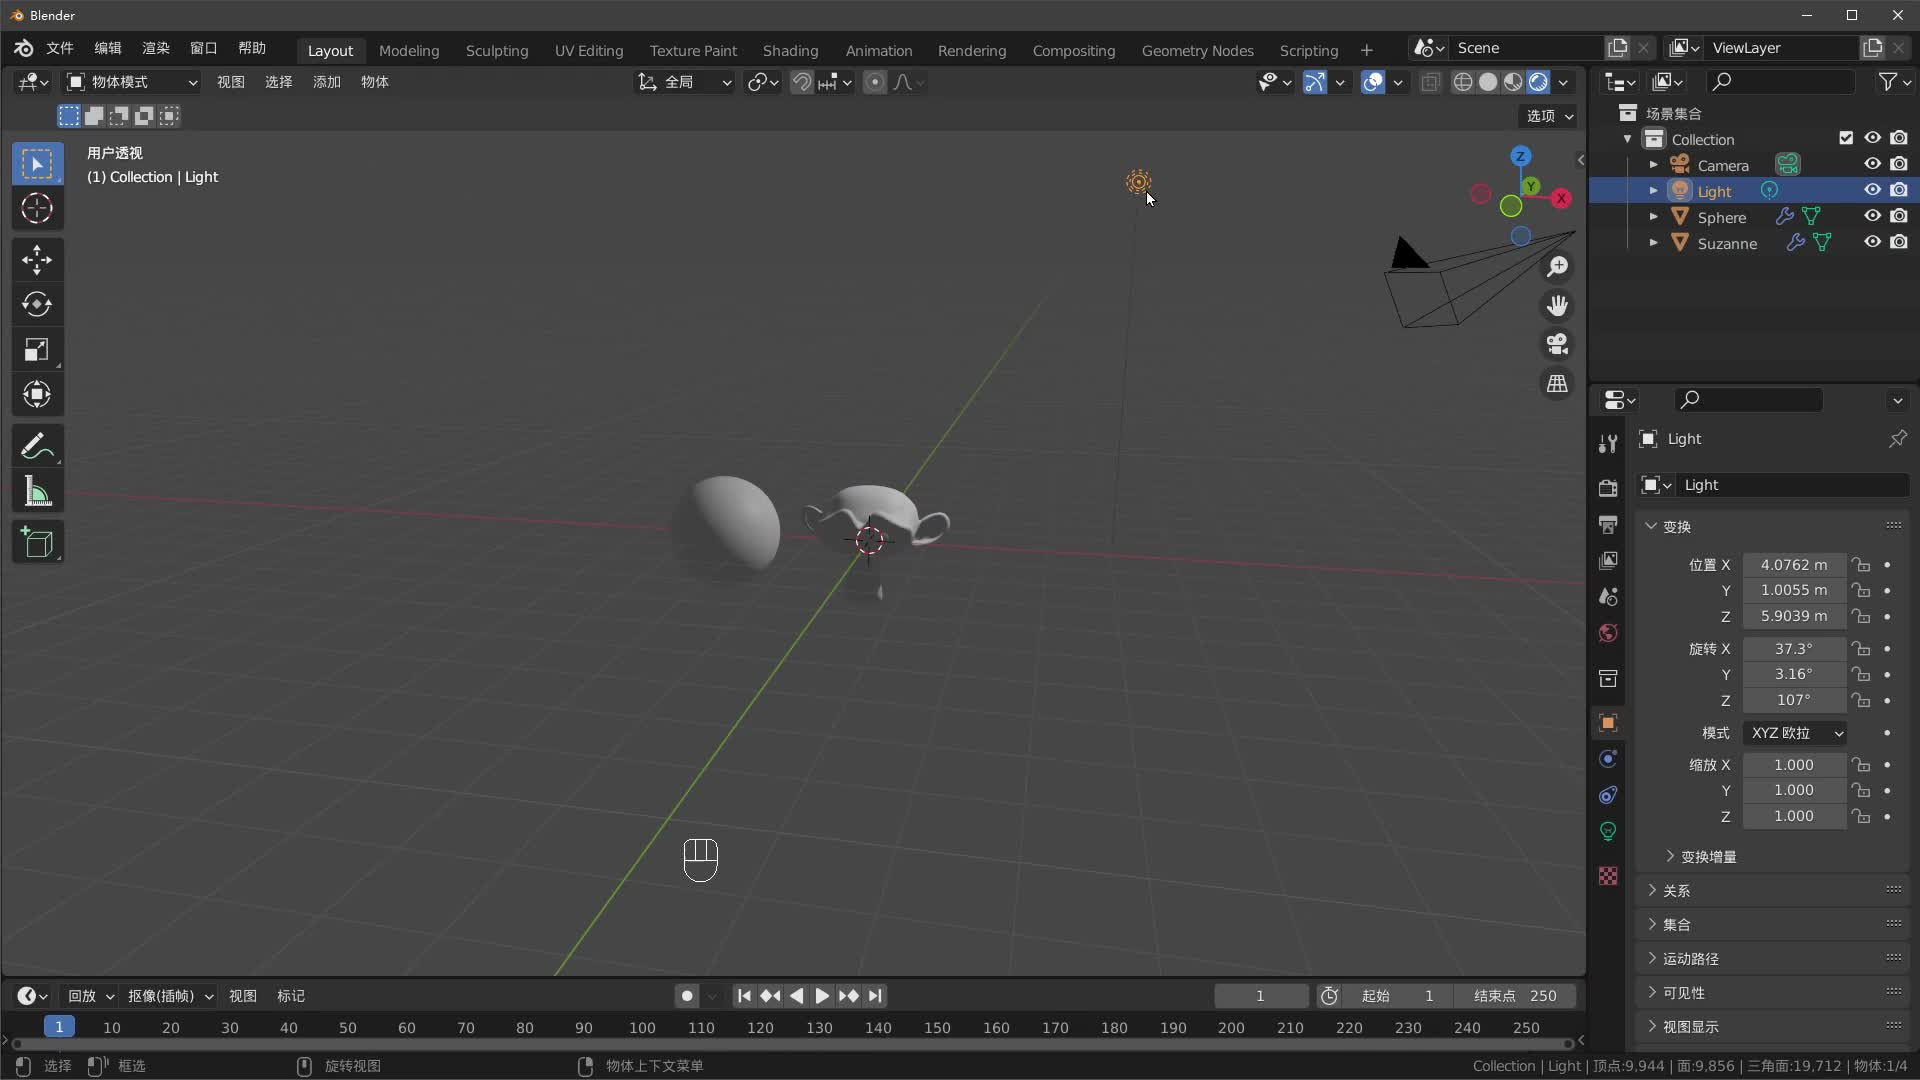The image size is (1920, 1080).
Task: Click the 3D Cursor tool
Action: coord(37,209)
